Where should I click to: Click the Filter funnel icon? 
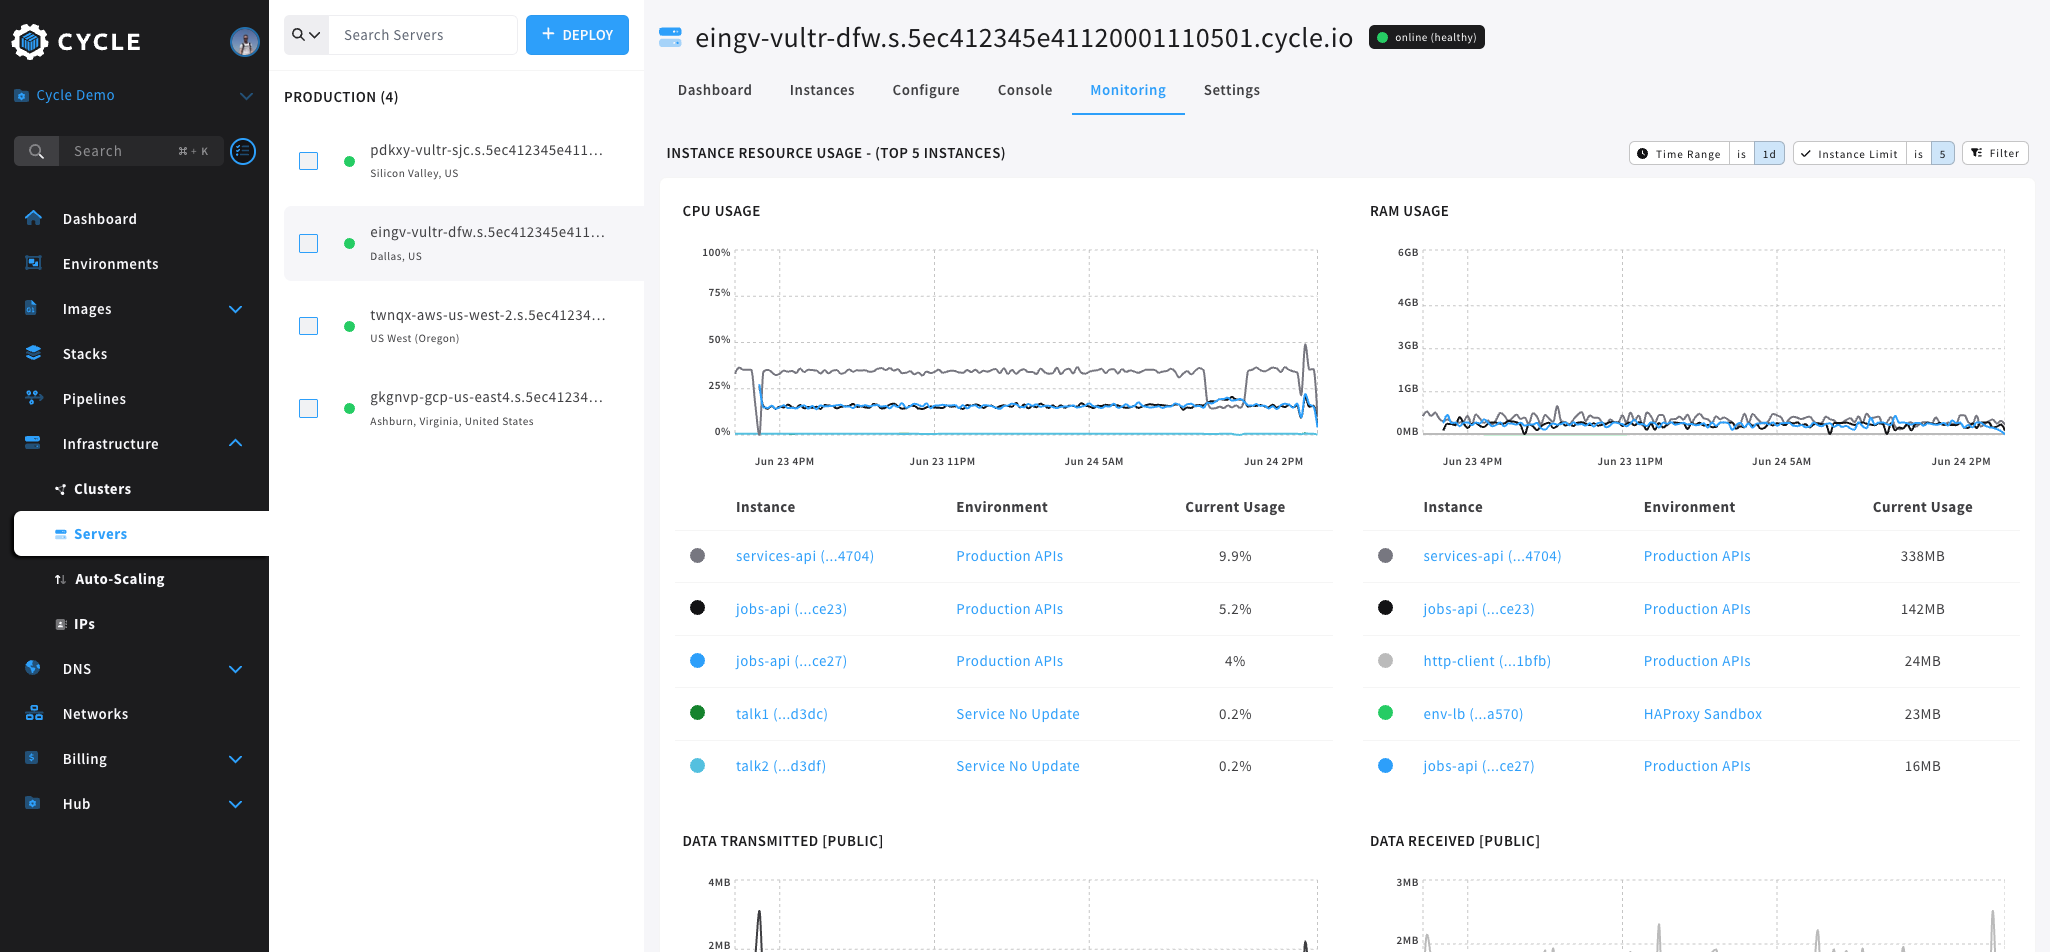pos(1976,153)
